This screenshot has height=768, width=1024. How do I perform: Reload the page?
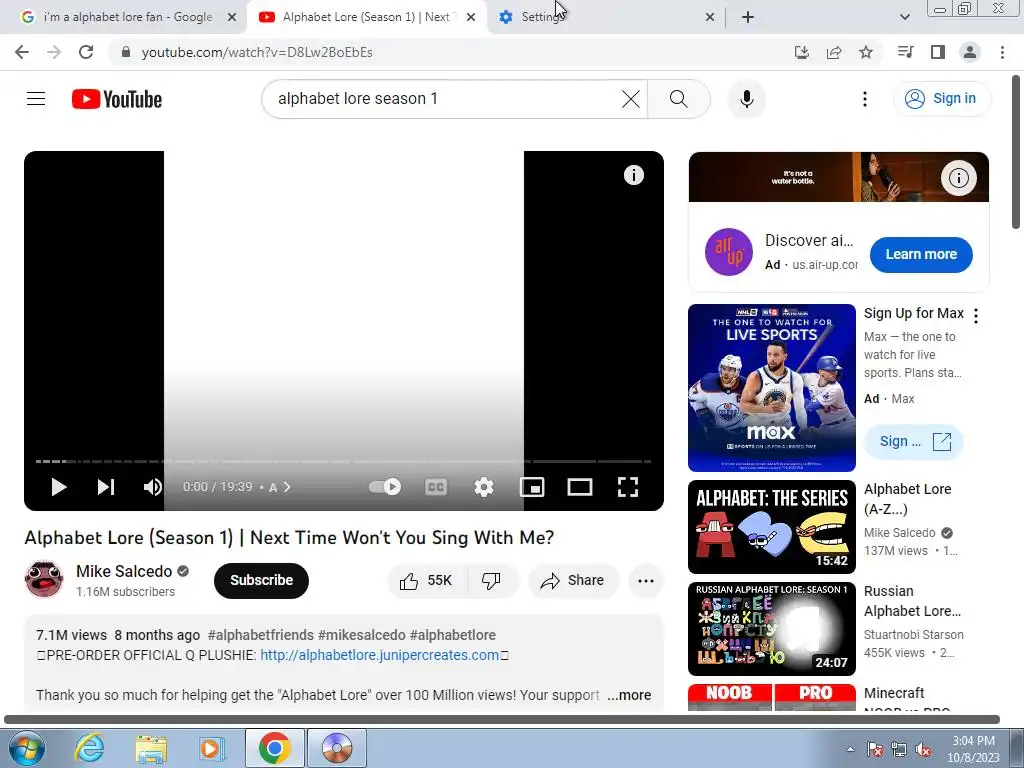coord(86,52)
